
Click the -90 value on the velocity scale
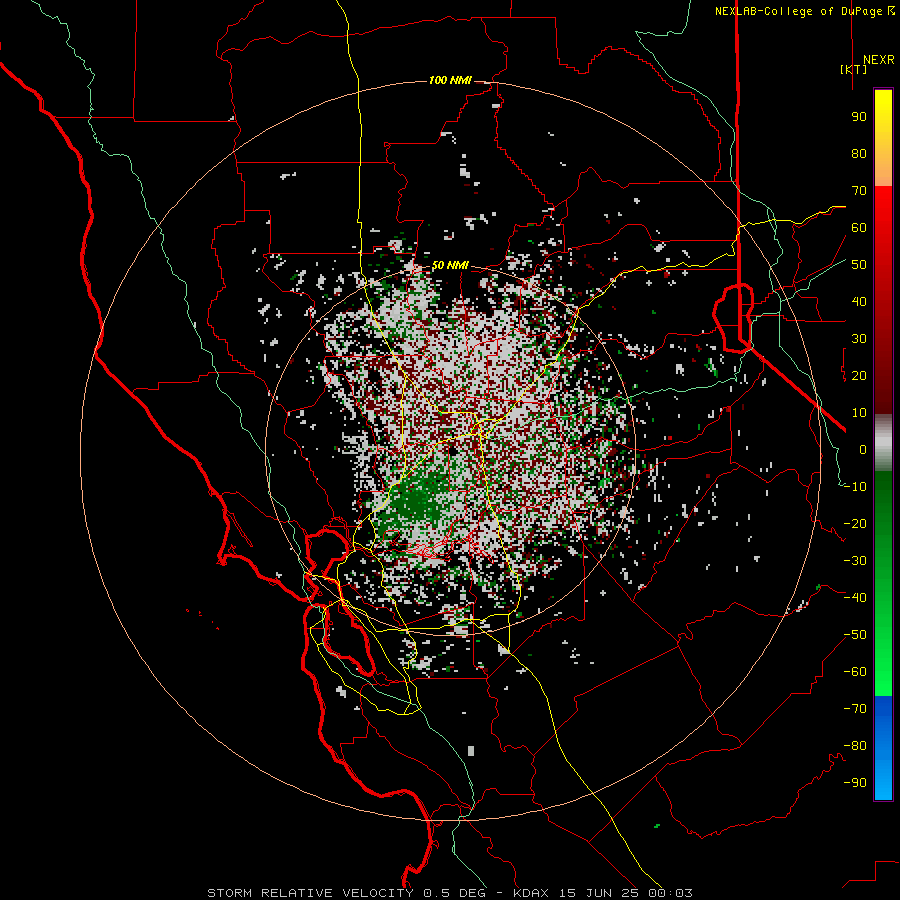[x=855, y=783]
